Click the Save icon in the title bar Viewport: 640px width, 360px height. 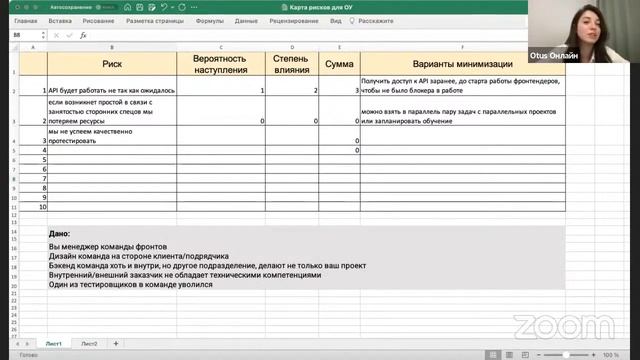pyautogui.click(x=140, y=7)
